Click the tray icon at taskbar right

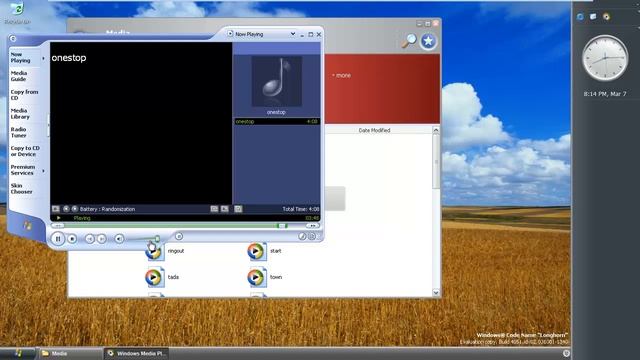tap(566, 353)
